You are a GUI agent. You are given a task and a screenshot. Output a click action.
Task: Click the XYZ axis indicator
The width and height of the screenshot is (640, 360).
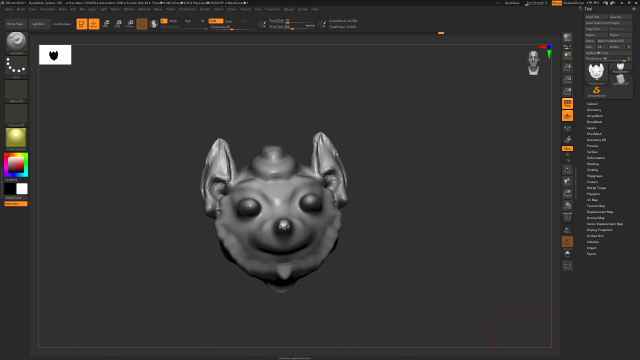(x=546, y=51)
